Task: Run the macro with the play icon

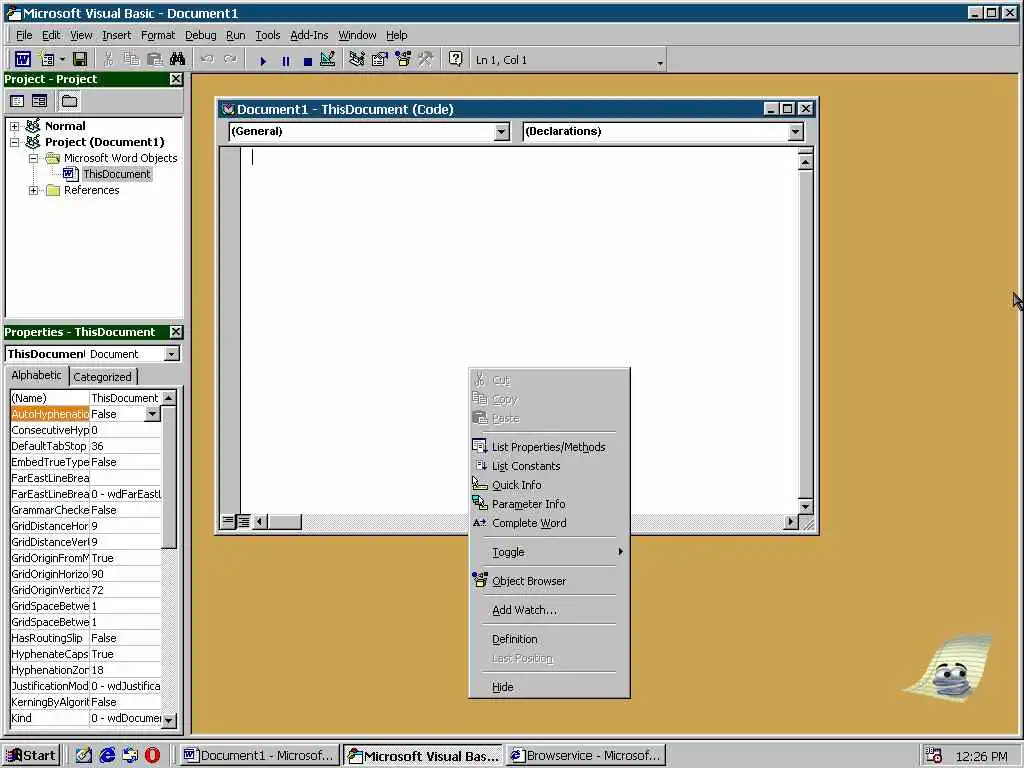Action: (x=263, y=61)
